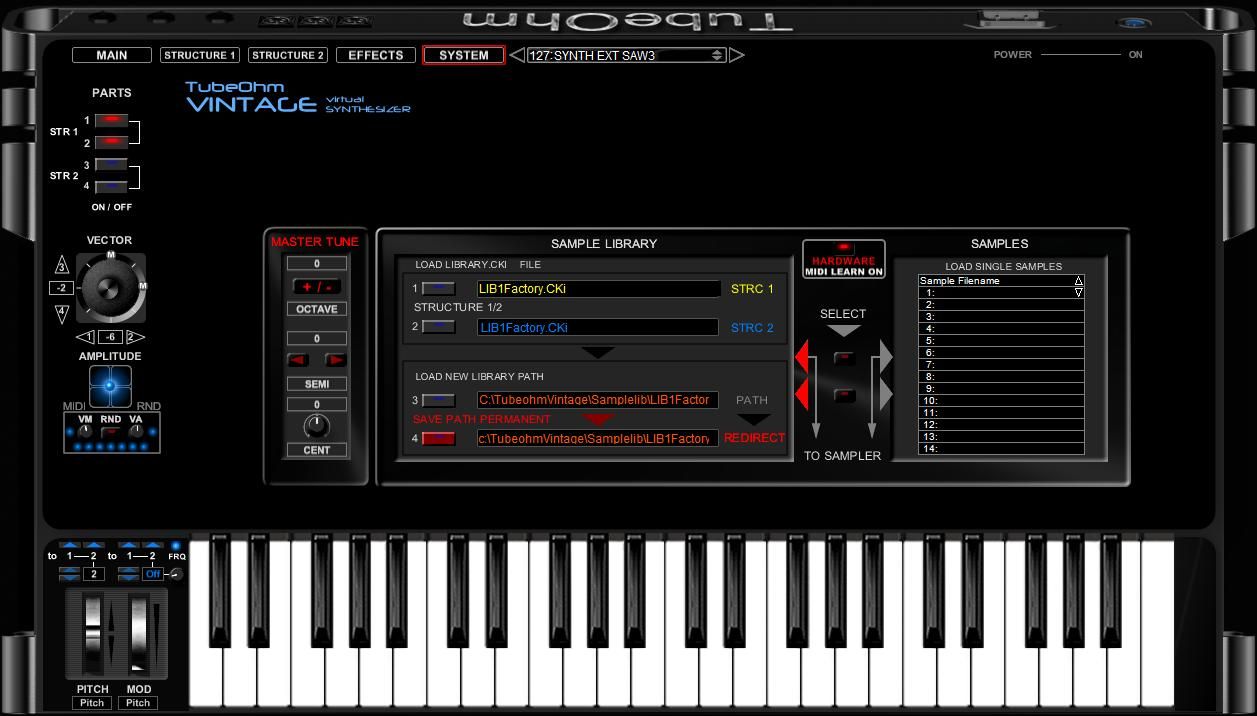Click the blue spinner arrows left of the 2 field
This screenshot has width=1257, height=716.
coord(70,574)
